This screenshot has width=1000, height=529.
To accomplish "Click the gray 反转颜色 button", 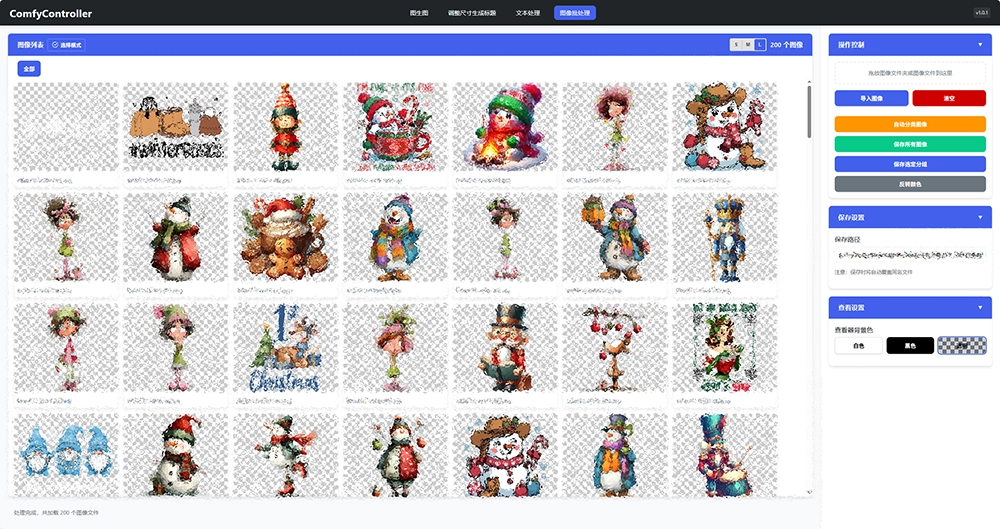I will click(x=909, y=184).
